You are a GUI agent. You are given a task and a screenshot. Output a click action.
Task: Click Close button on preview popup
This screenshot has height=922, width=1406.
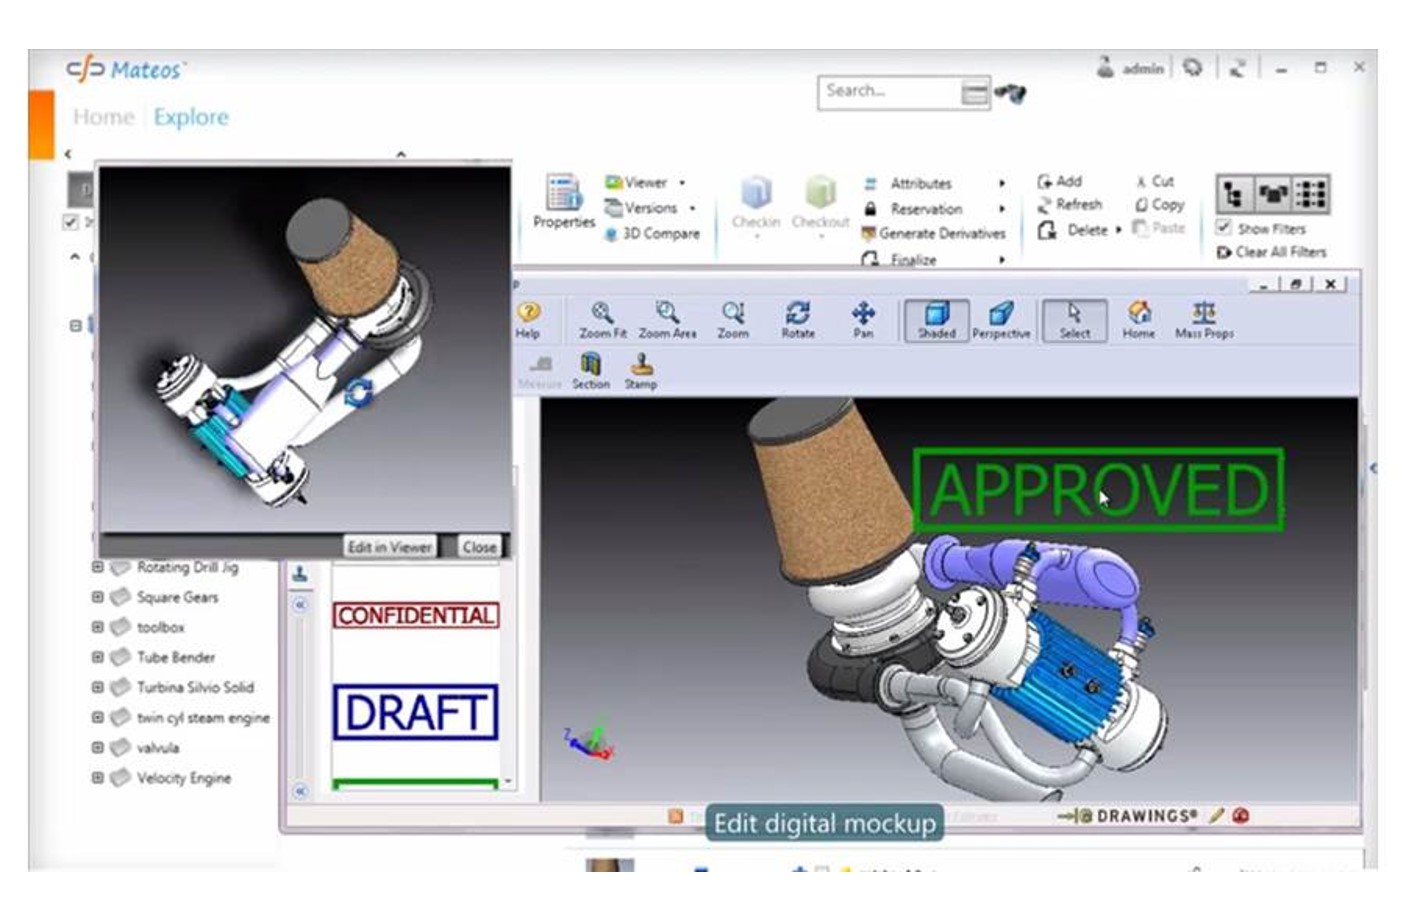click(x=479, y=547)
